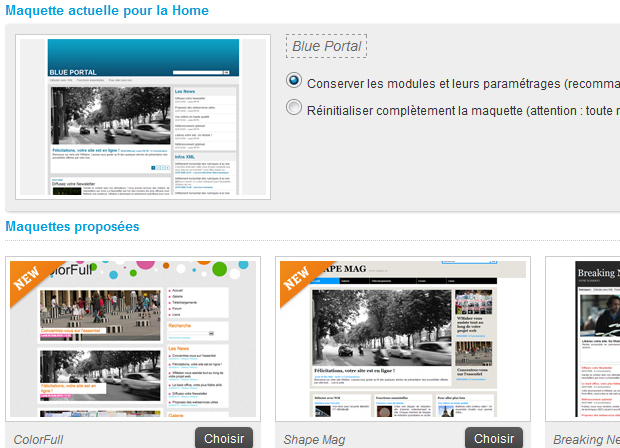The width and height of the screenshot is (620, 448).
Task: Click the 'Réinitialiser complètement' label text
Action: 460,109
